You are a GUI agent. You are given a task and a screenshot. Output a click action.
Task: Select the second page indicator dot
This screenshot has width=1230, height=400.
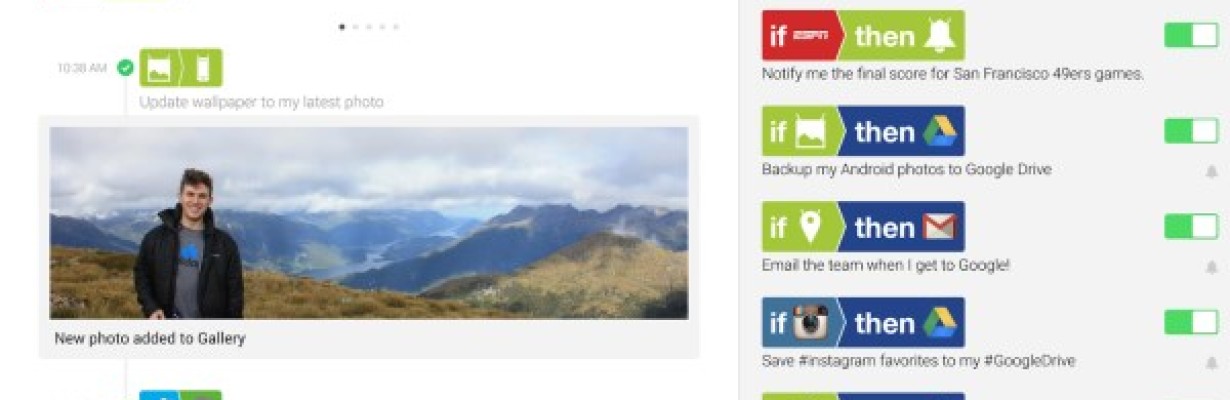pos(355,27)
